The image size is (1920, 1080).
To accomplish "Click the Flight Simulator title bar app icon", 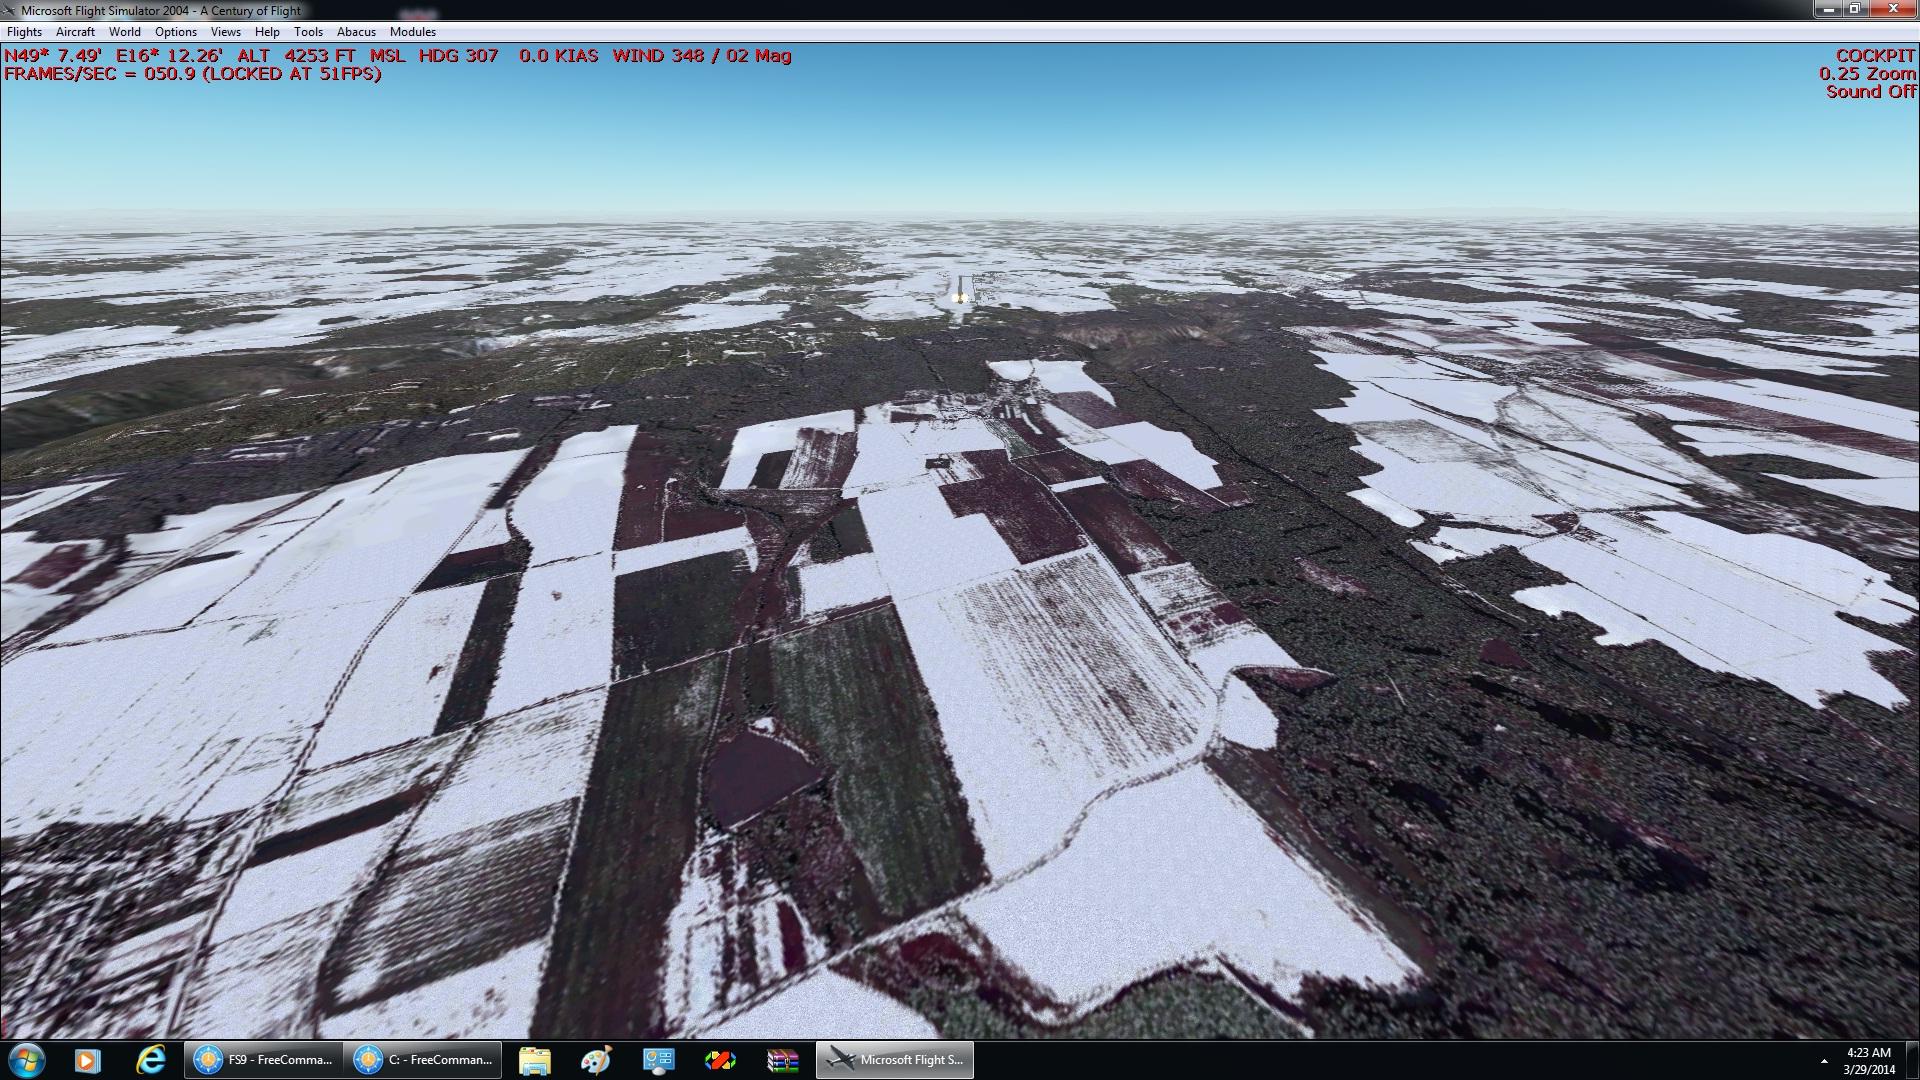I will point(9,10).
